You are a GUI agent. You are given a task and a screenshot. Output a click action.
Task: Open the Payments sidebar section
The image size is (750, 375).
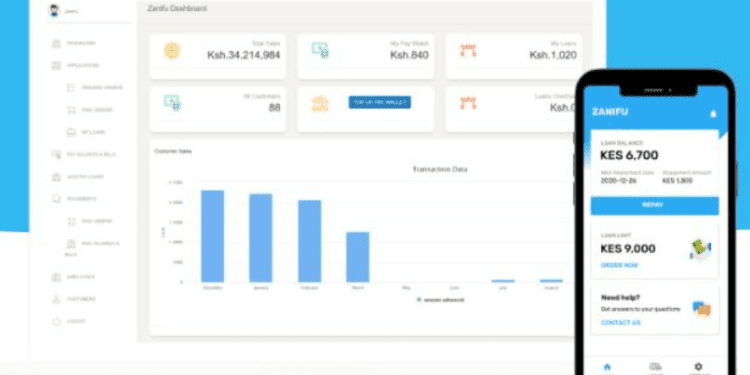[74, 199]
